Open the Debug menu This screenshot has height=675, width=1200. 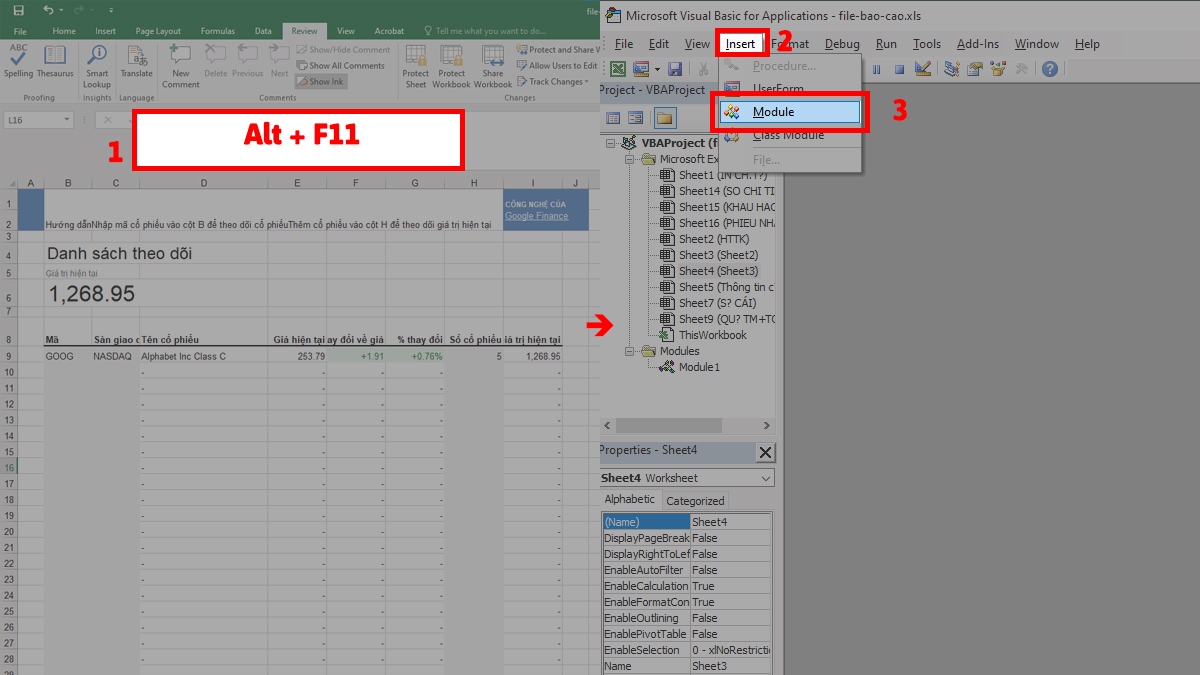pos(842,43)
